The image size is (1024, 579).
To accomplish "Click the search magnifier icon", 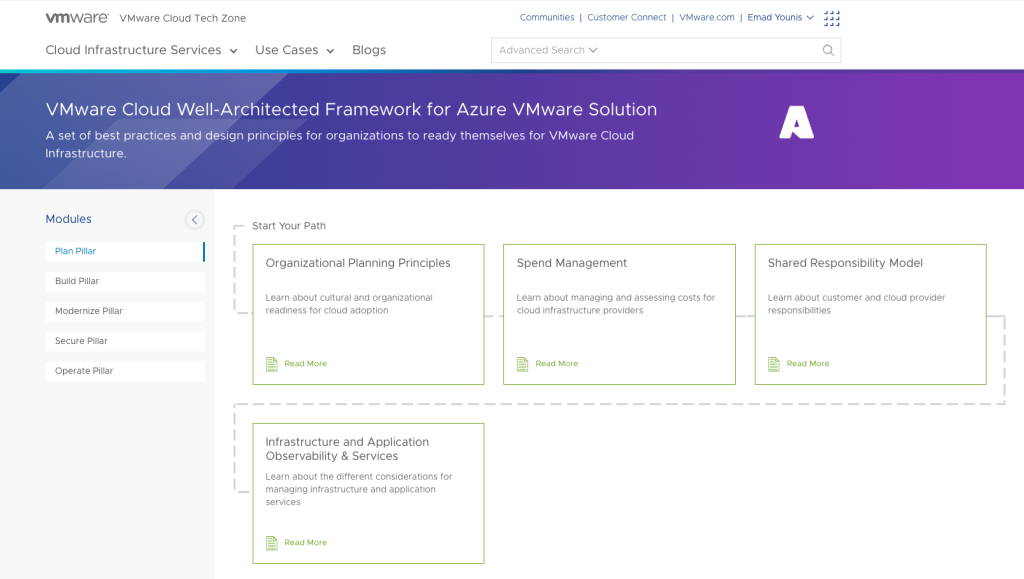I will [x=828, y=50].
